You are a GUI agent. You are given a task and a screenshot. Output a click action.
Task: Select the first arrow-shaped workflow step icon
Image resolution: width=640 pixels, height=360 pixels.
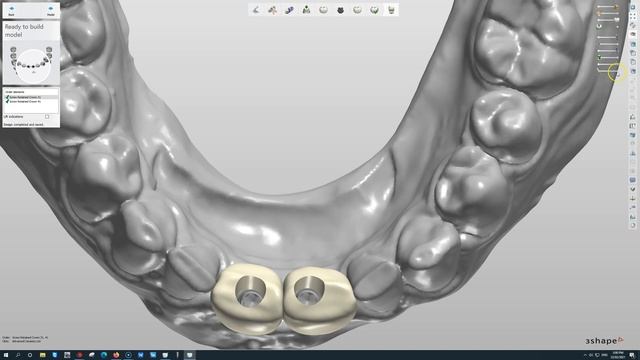pos(256,10)
